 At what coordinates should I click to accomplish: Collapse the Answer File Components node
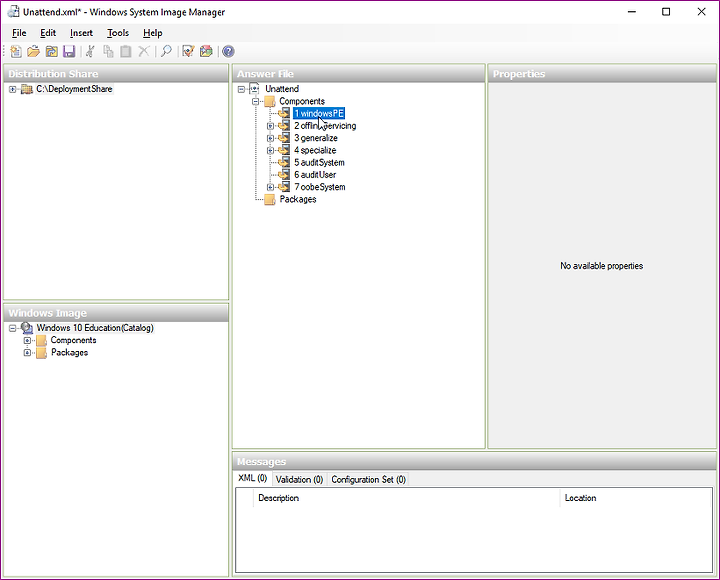(256, 102)
